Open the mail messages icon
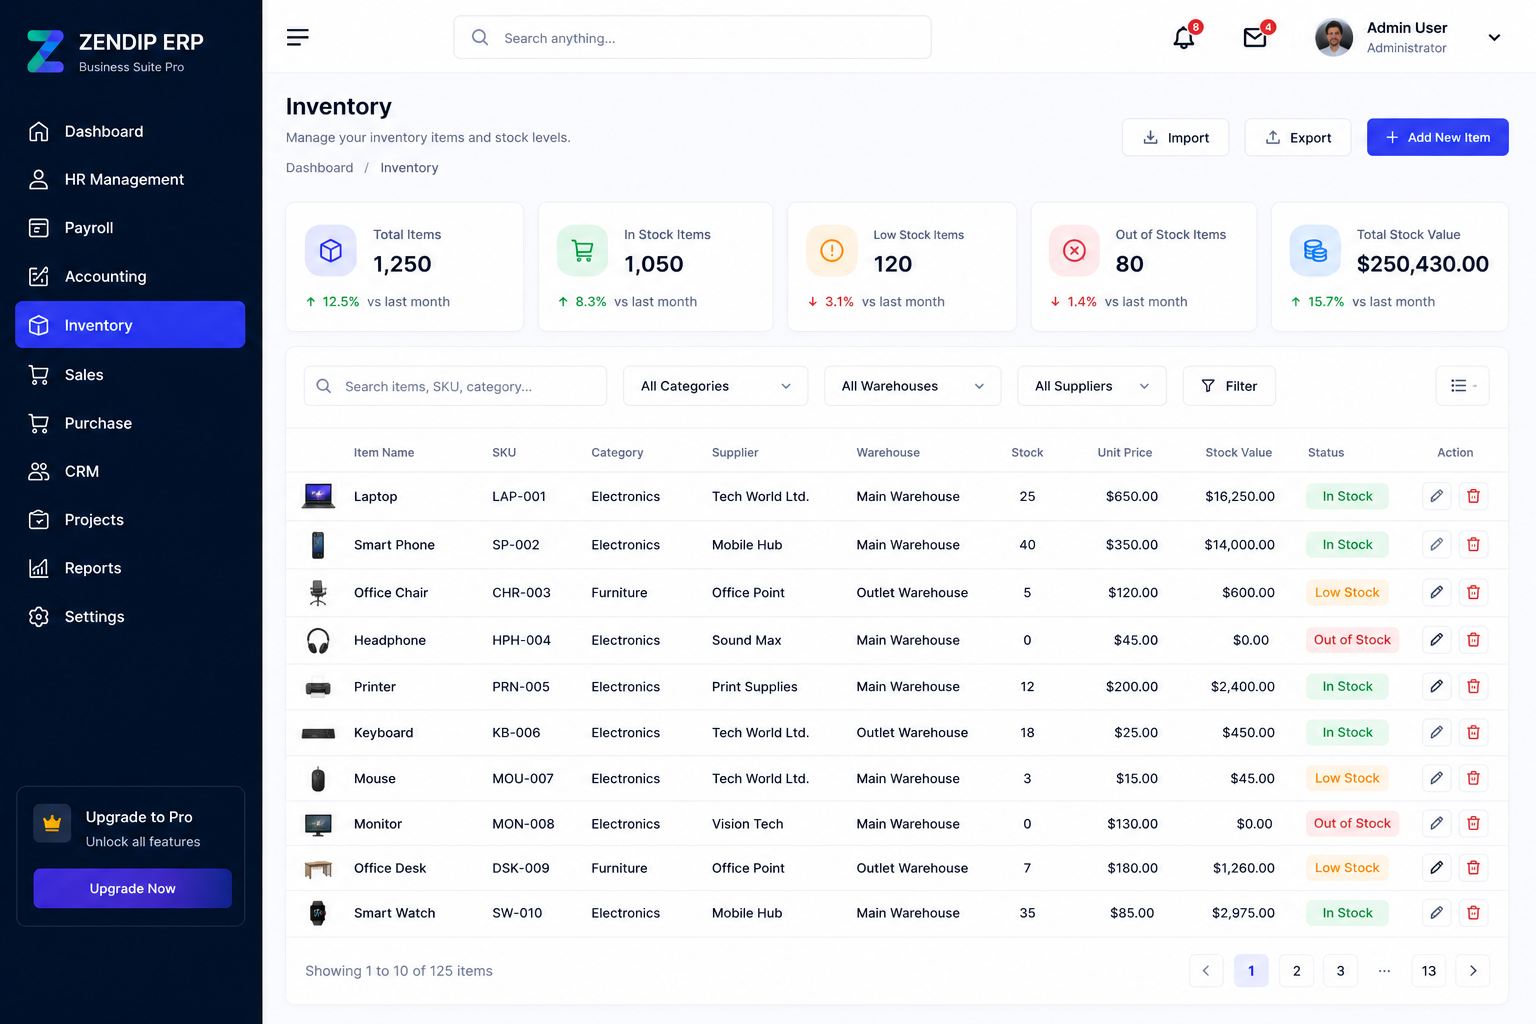Viewport: 1536px width, 1024px height. coord(1255,38)
